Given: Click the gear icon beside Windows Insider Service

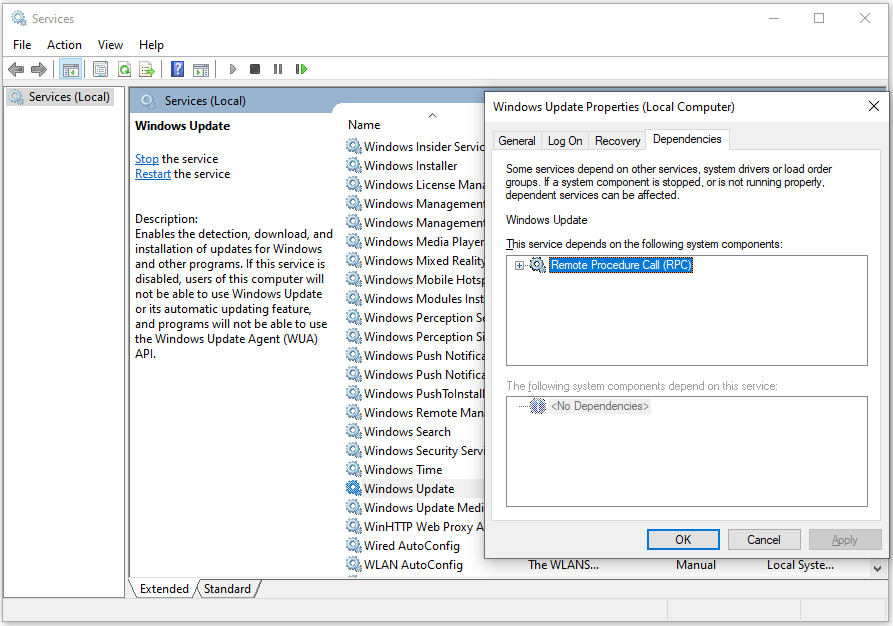Looking at the screenshot, I should coord(354,146).
